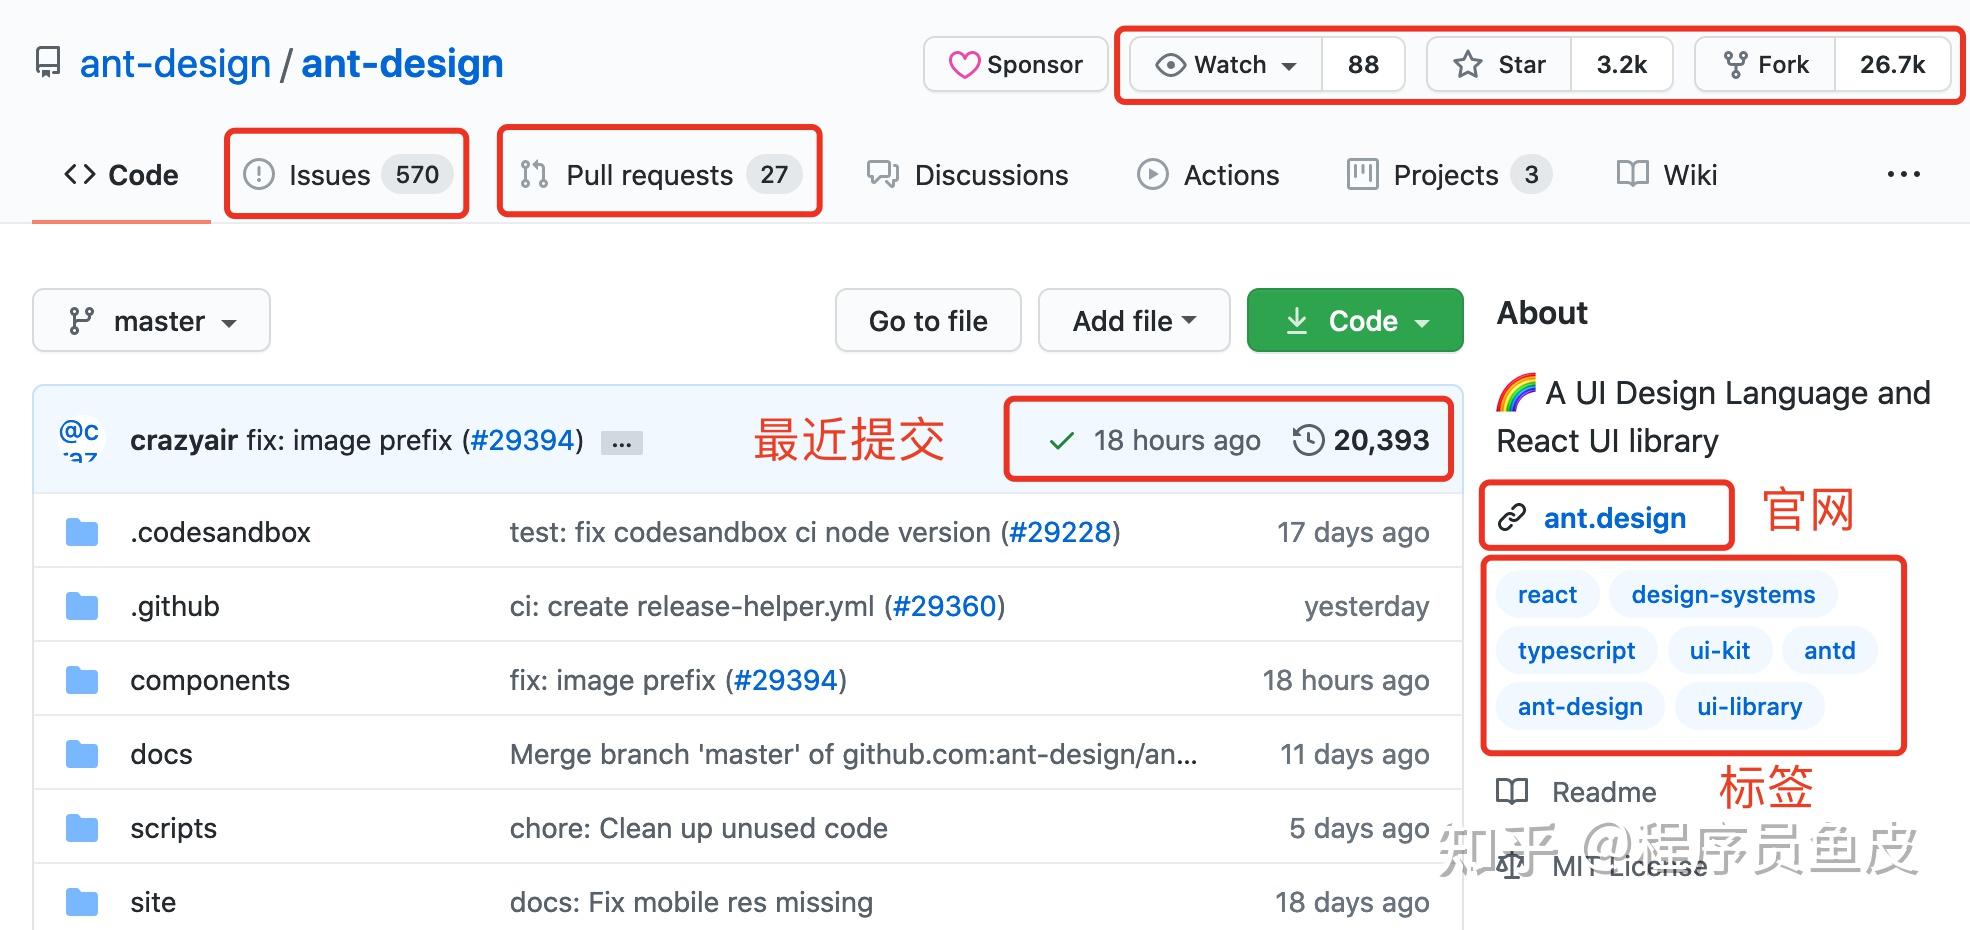Open the Projects tab
The image size is (1970, 930).
[x=1450, y=175]
